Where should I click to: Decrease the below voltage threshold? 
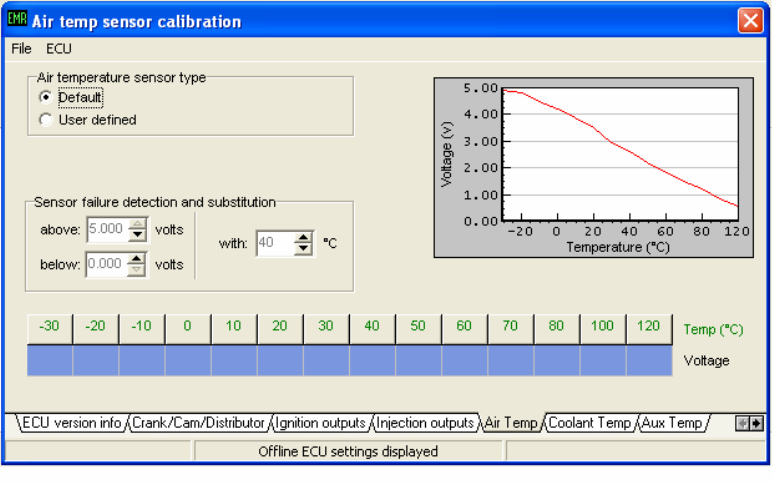click(x=136, y=270)
